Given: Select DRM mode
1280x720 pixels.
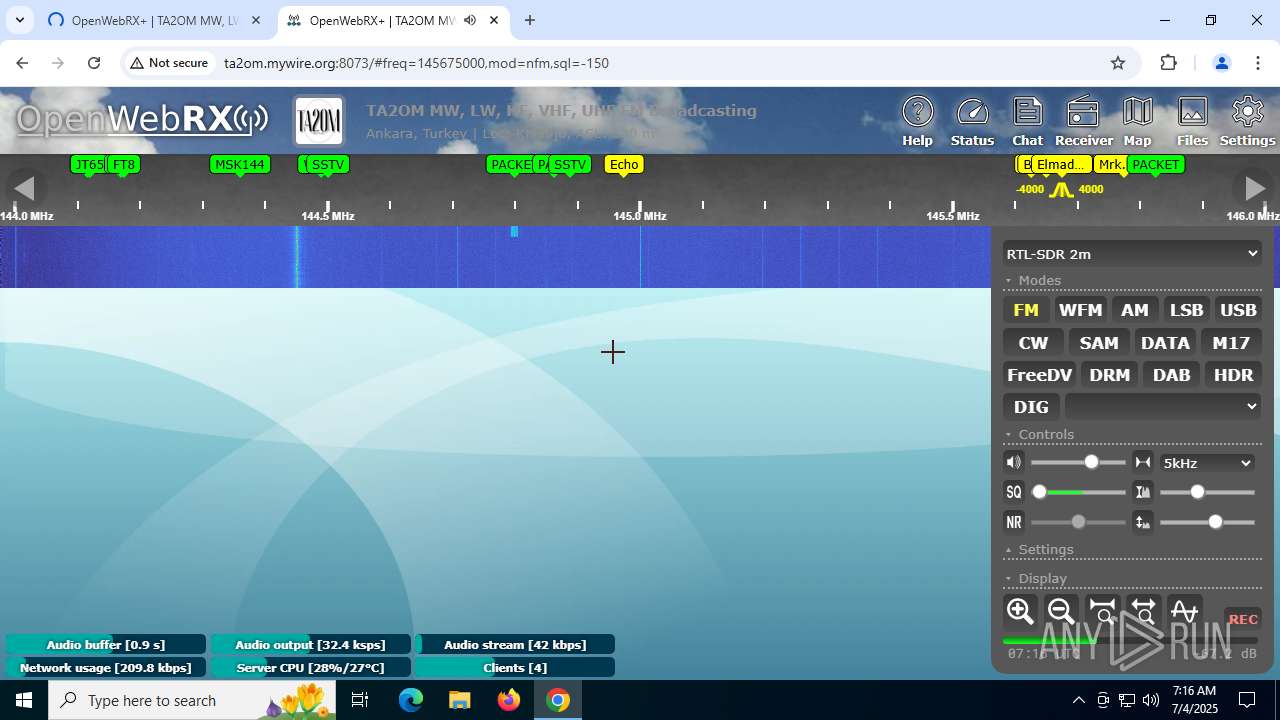Looking at the screenshot, I should pos(1109,374).
